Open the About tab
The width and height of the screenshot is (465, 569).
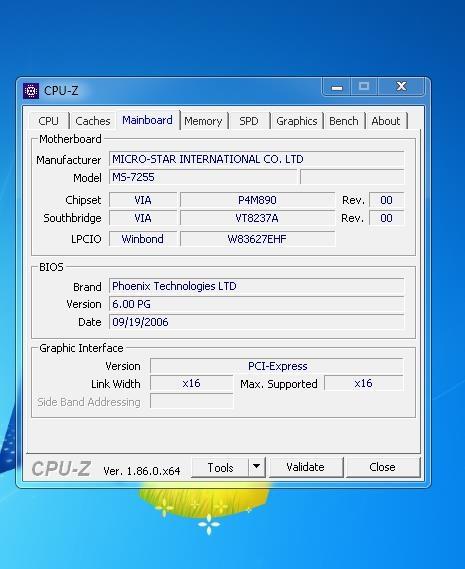click(386, 121)
